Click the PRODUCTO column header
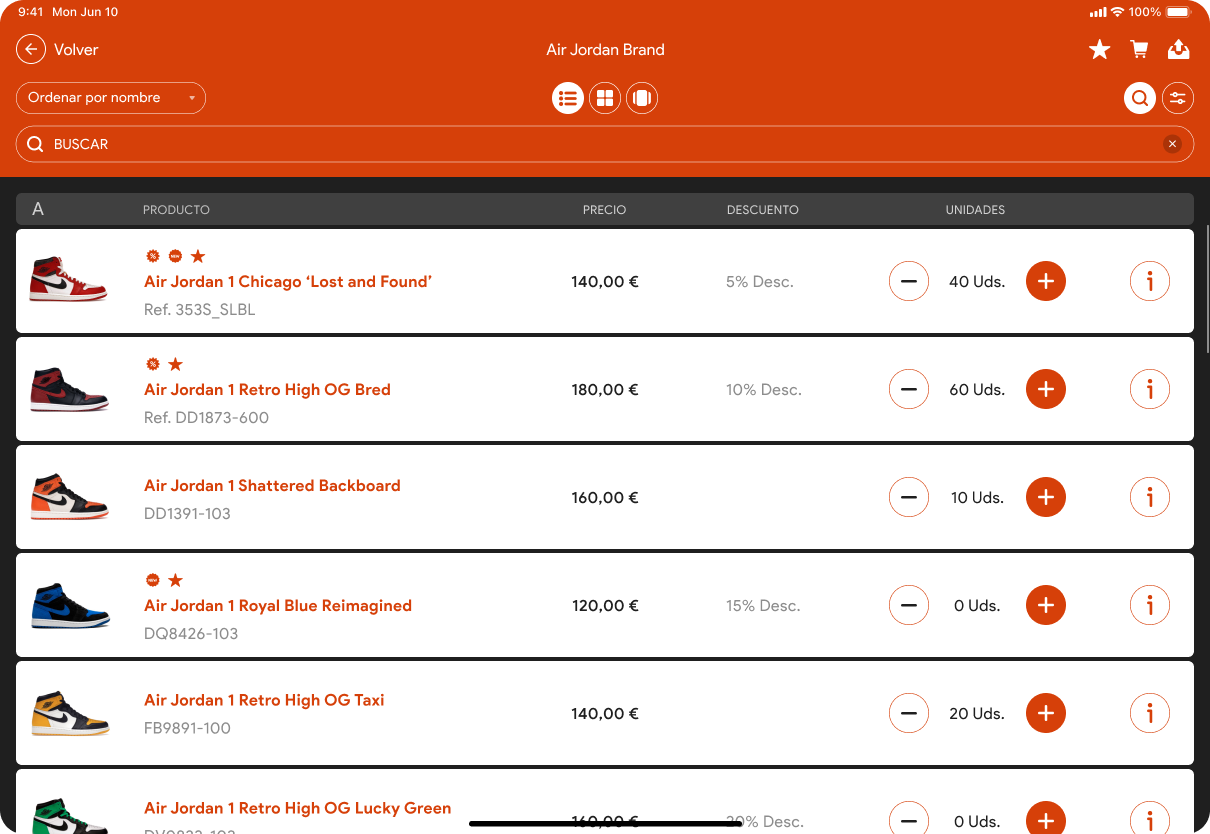The image size is (1210, 834). (176, 210)
